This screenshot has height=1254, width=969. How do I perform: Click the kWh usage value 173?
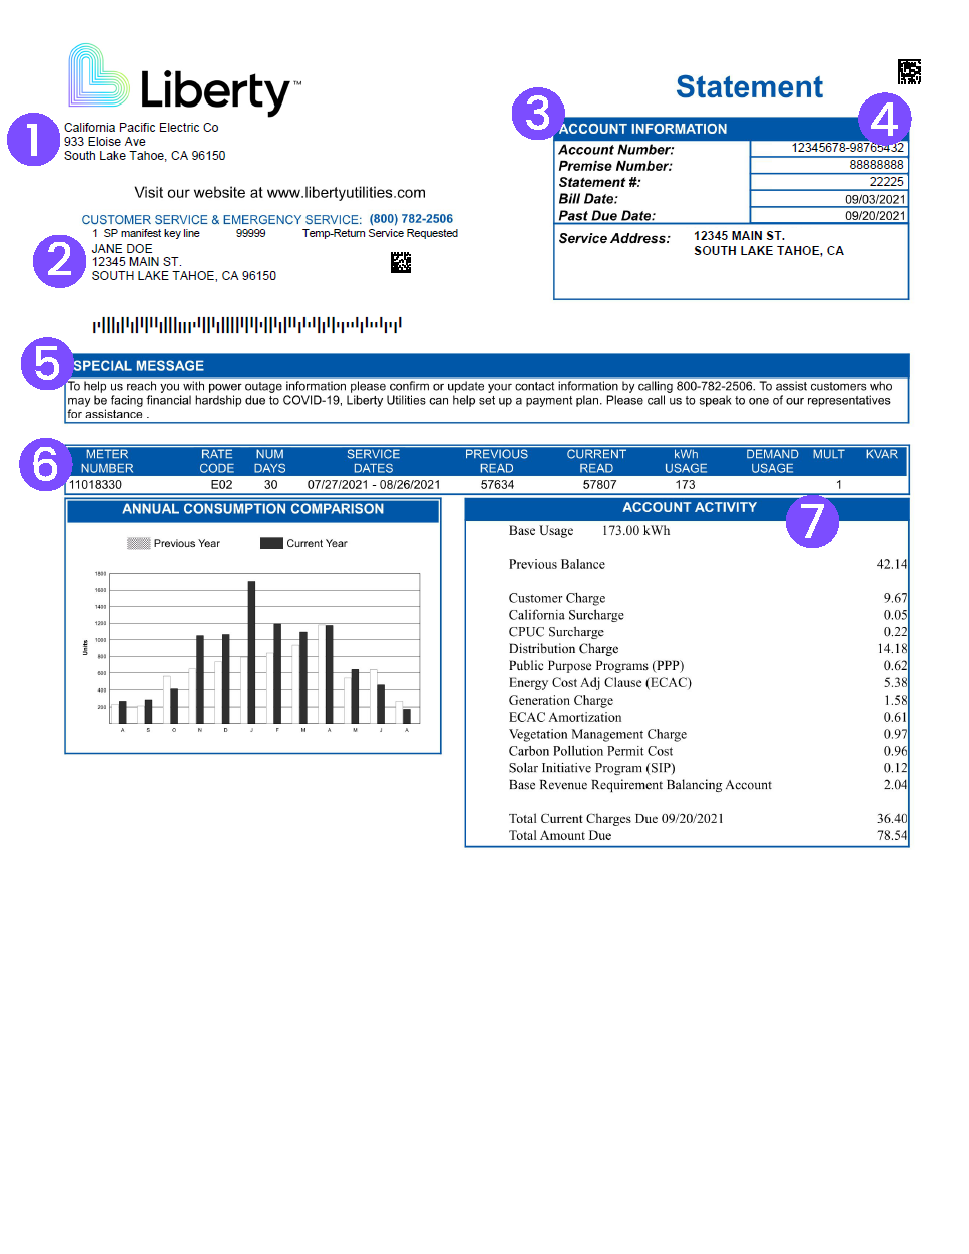pyautogui.click(x=685, y=485)
